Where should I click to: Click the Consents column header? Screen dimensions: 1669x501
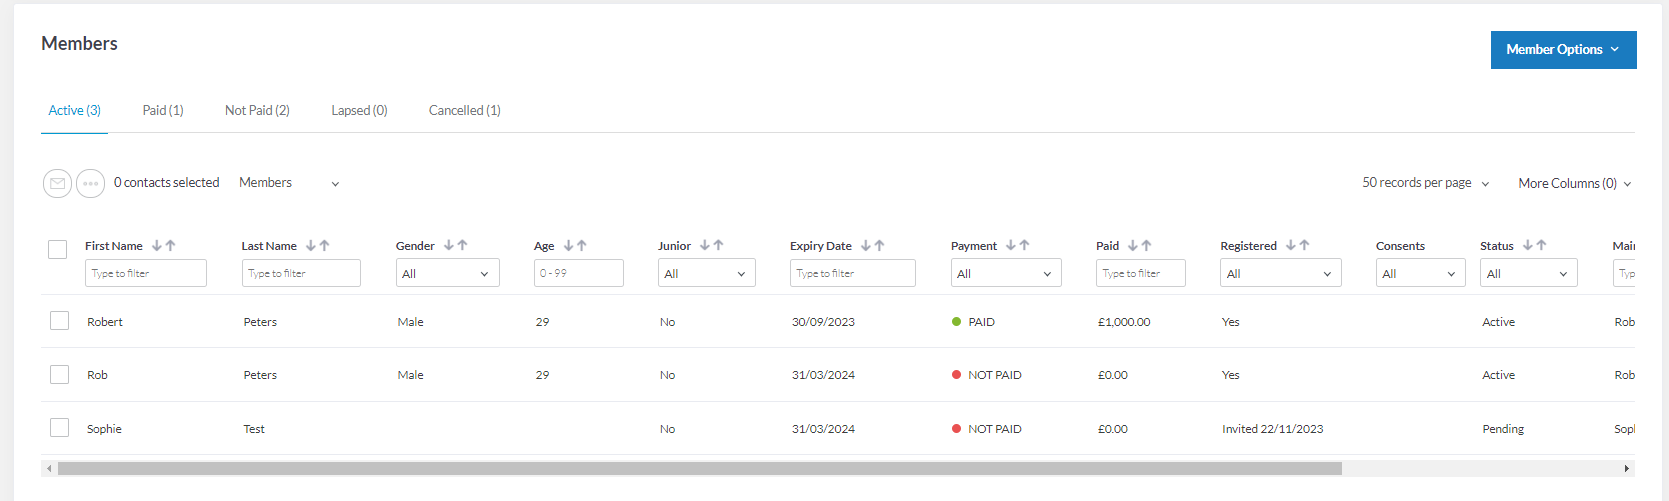(x=1400, y=246)
